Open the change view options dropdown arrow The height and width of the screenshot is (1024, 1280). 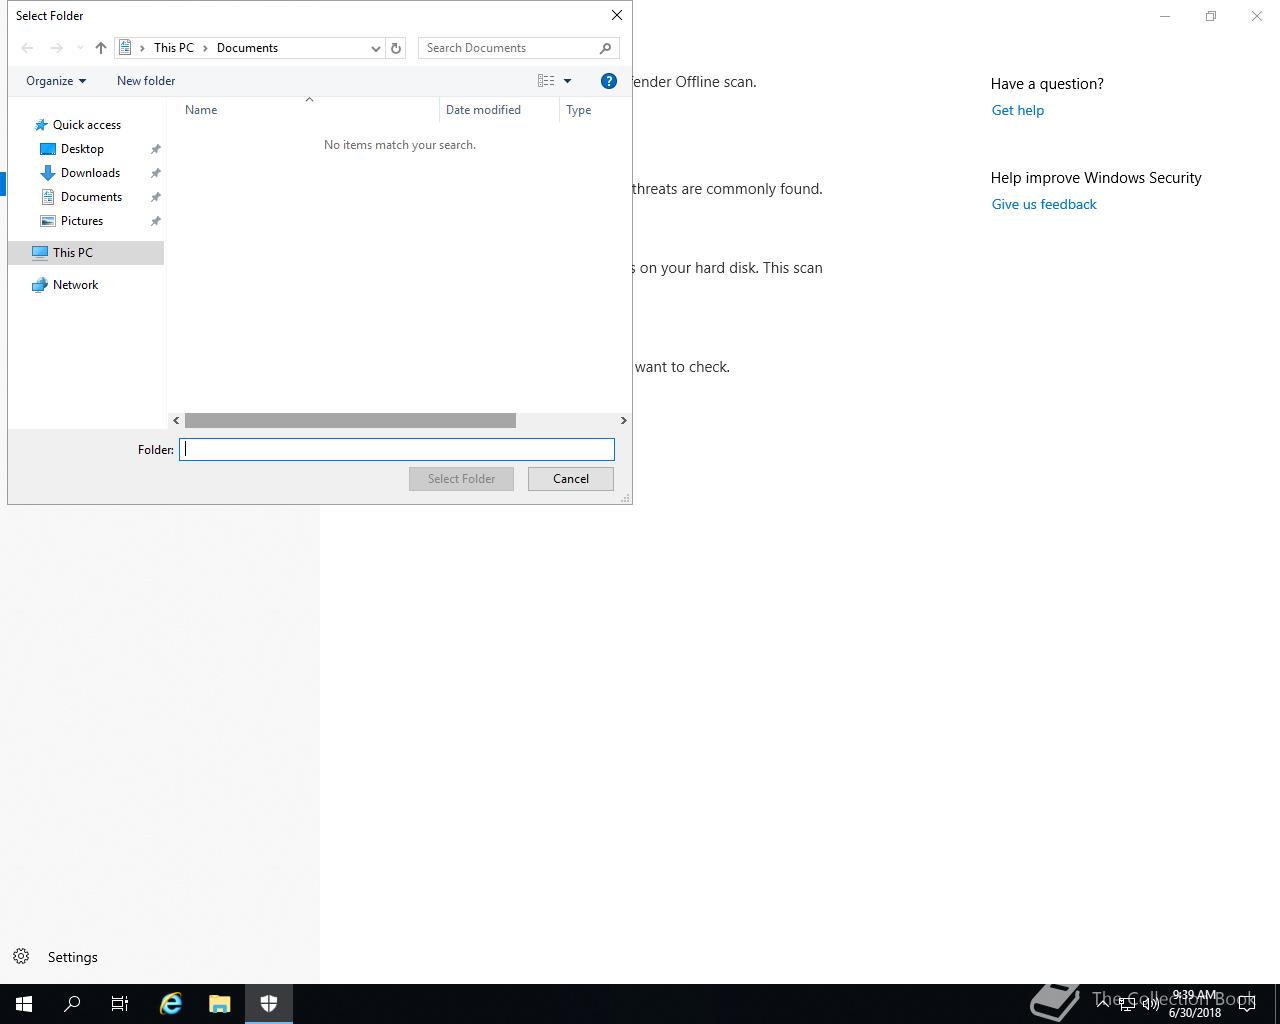pyautogui.click(x=567, y=81)
